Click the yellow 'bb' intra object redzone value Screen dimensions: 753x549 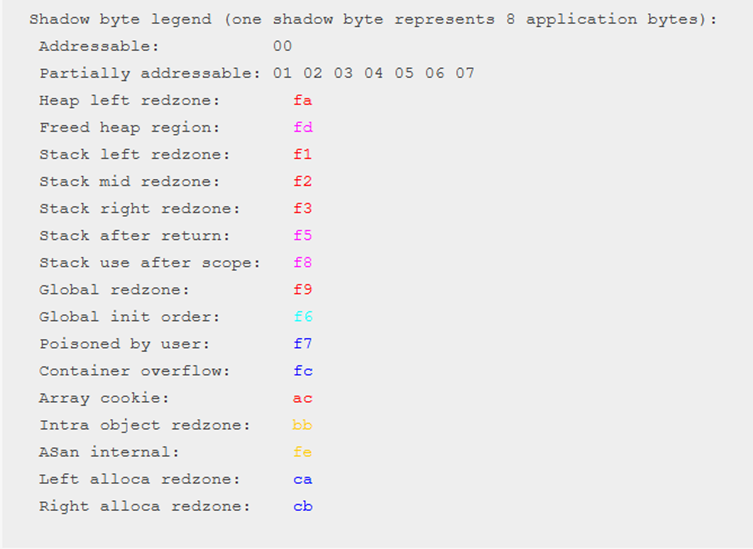(x=303, y=425)
